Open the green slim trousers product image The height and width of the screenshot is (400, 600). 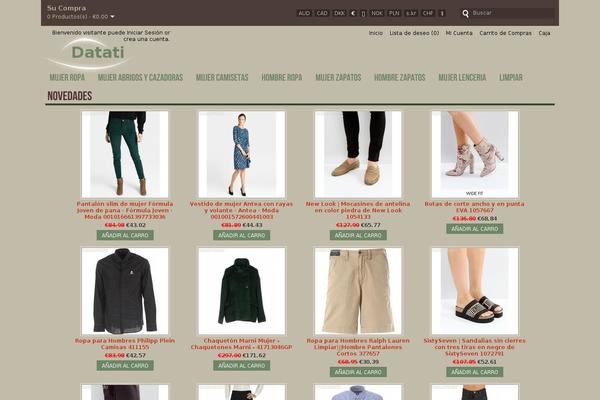click(125, 154)
